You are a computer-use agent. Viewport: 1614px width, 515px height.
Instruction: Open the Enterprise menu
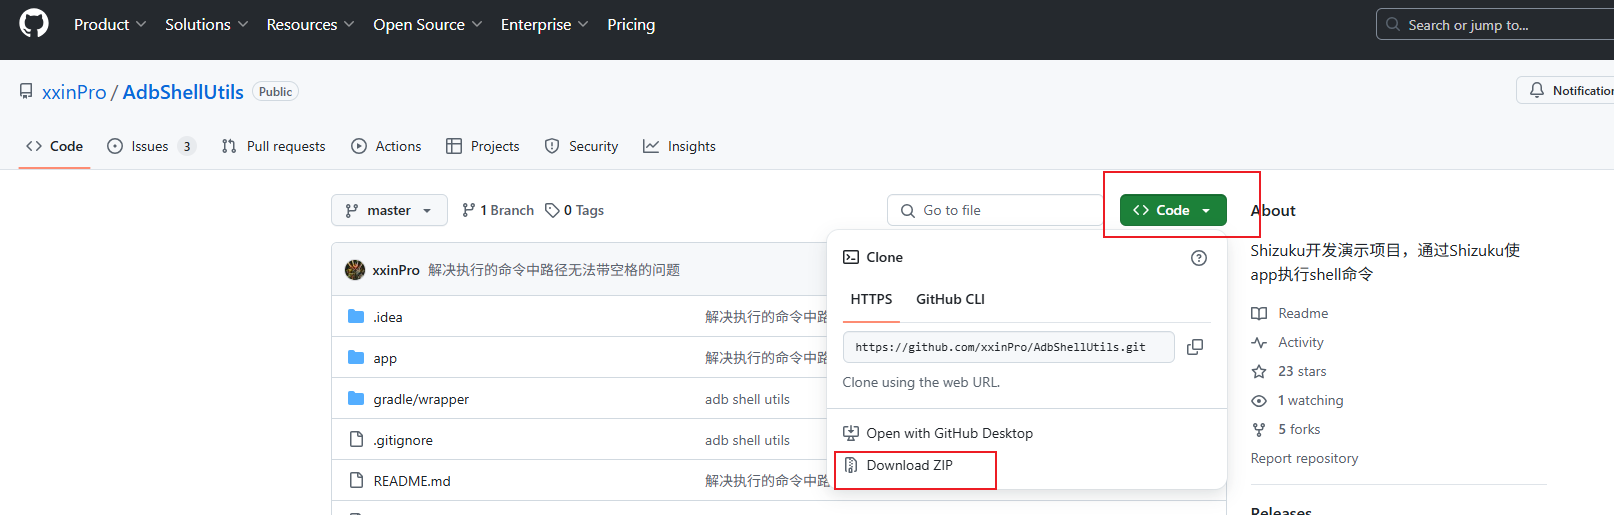point(545,24)
